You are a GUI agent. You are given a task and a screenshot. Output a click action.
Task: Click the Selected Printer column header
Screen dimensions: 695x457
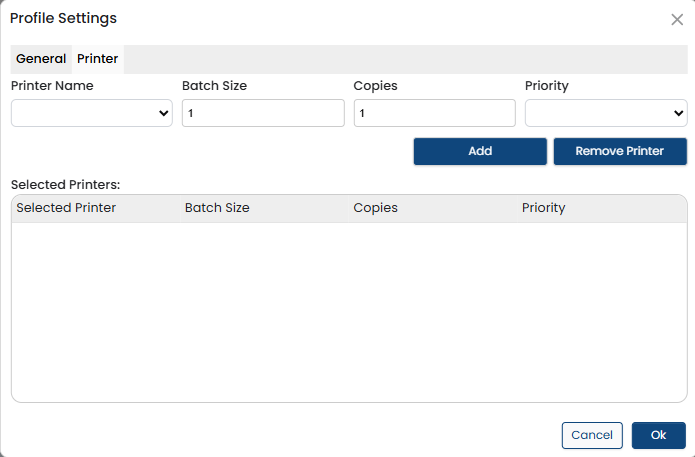[x=66, y=208]
